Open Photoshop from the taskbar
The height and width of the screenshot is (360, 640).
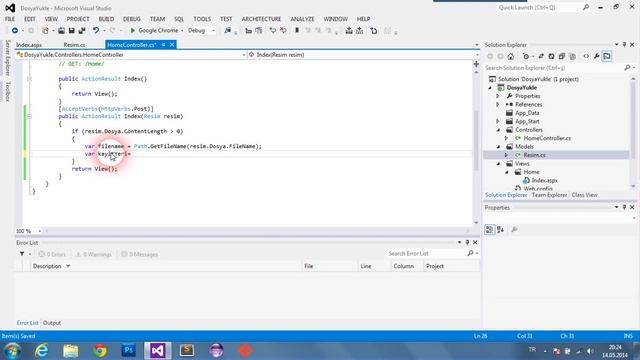[129, 351]
